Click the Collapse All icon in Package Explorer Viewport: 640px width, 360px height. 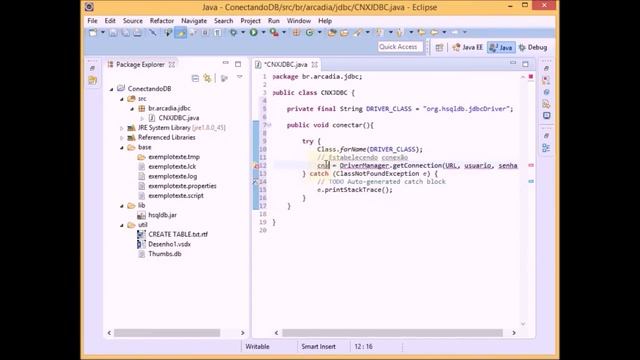click(196, 78)
